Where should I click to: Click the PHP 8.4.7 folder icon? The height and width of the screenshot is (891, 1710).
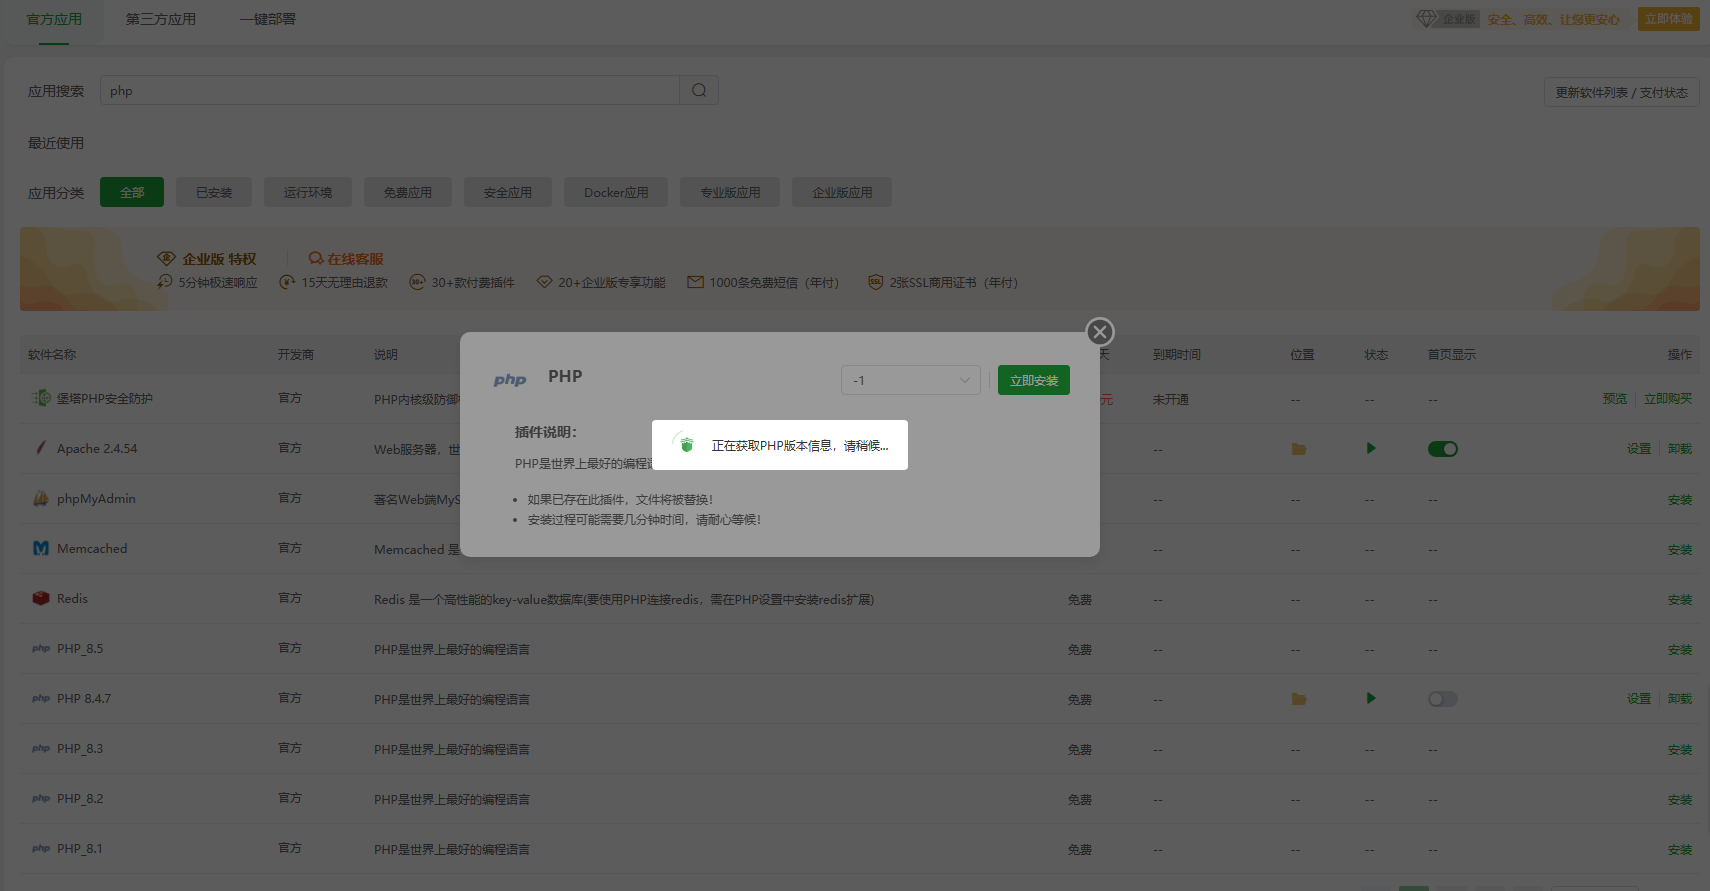click(x=1299, y=699)
